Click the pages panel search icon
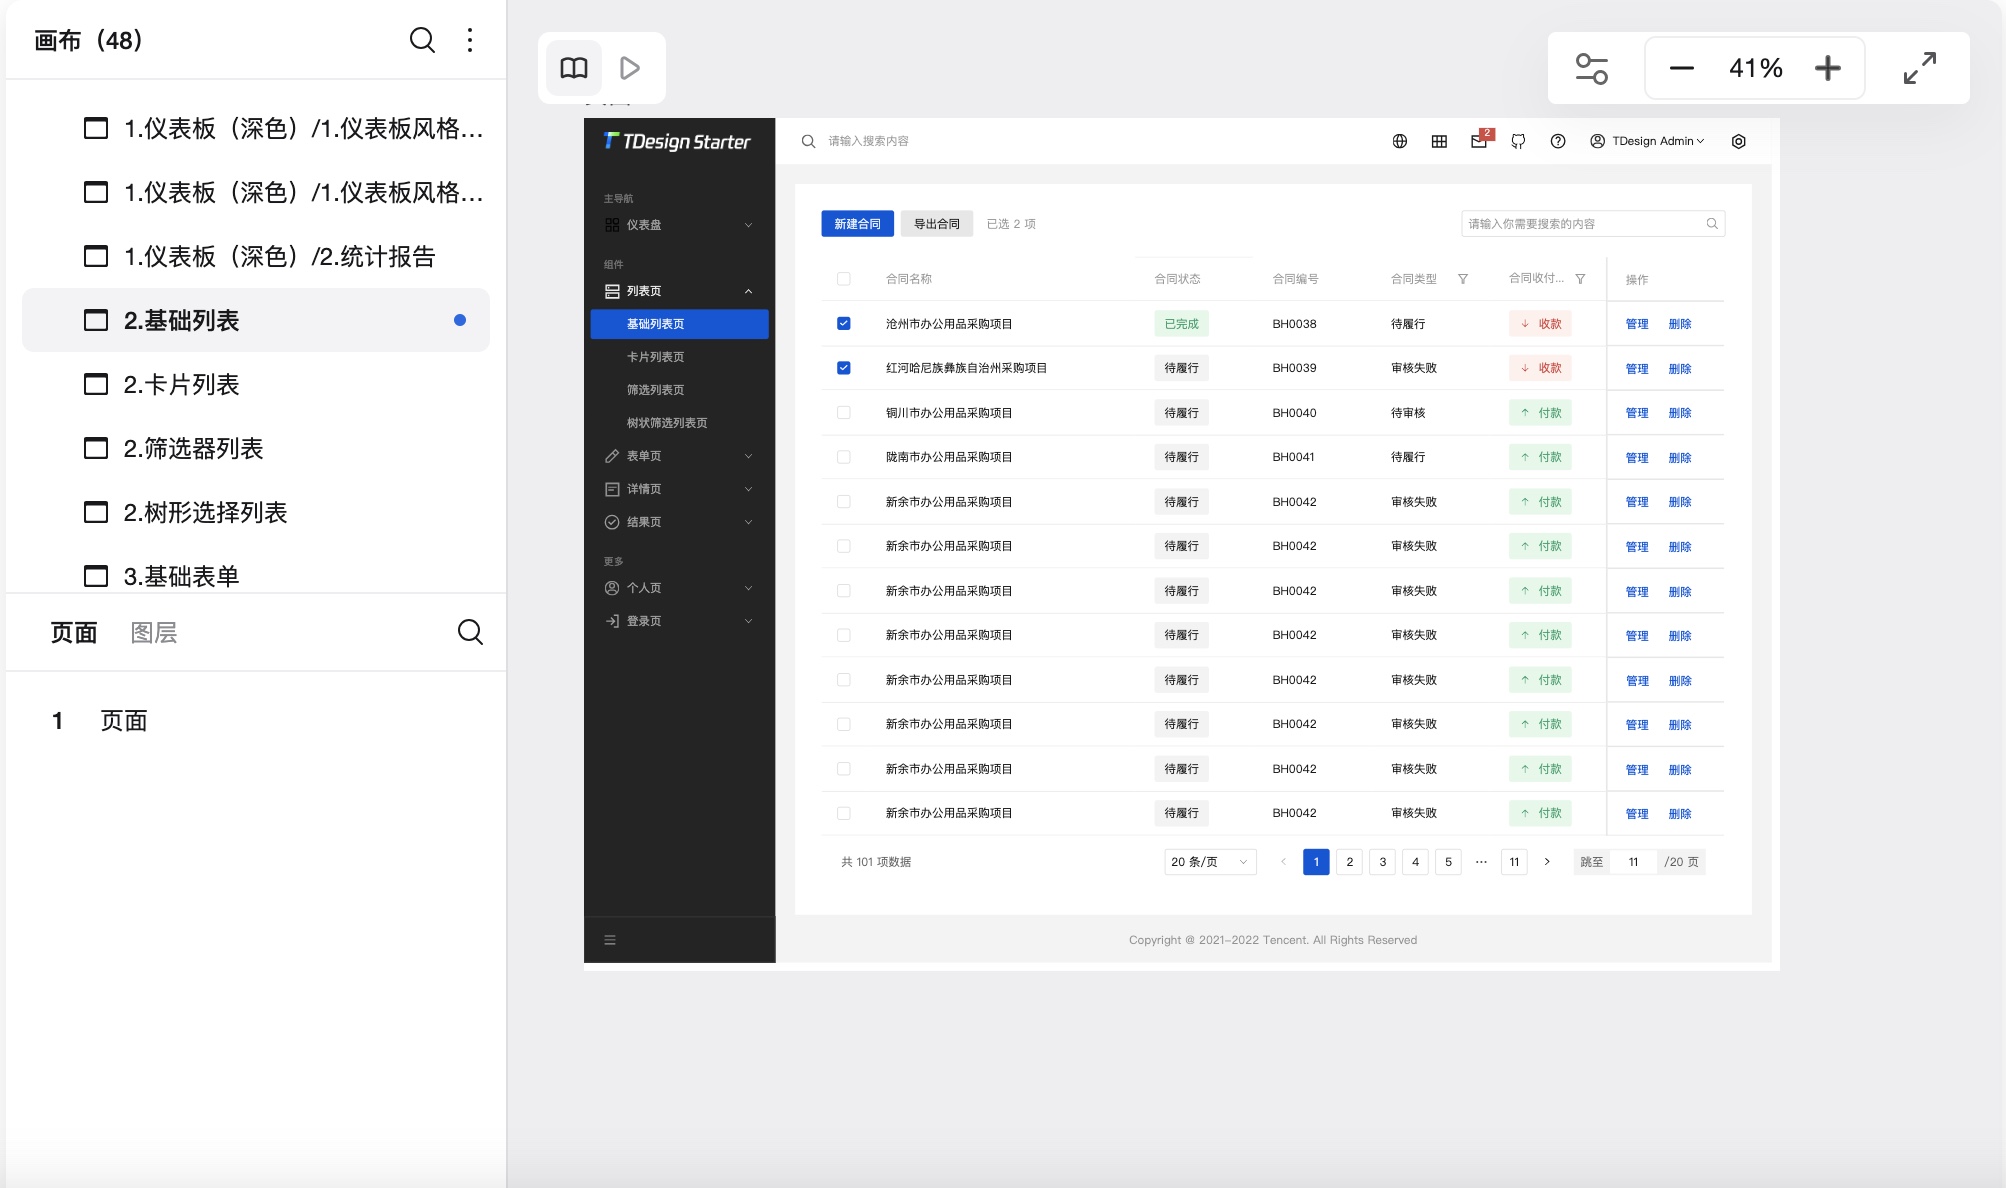 [x=470, y=632]
